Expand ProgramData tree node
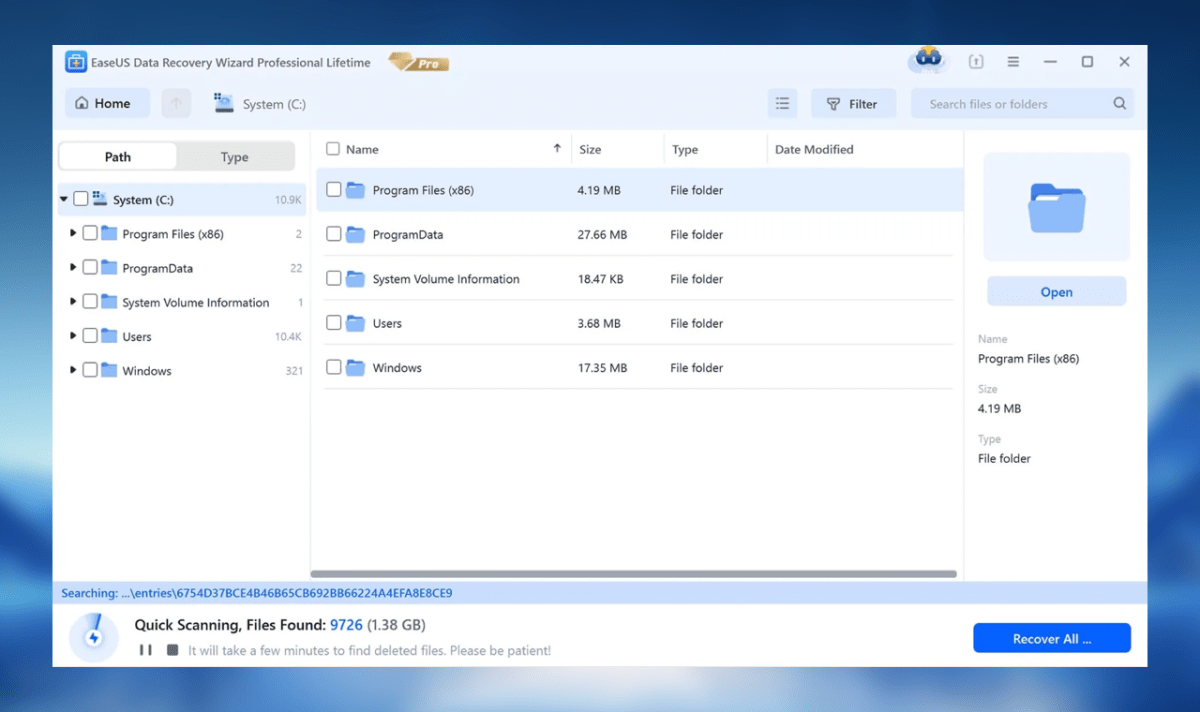The height and width of the screenshot is (712, 1200). point(73,268)
